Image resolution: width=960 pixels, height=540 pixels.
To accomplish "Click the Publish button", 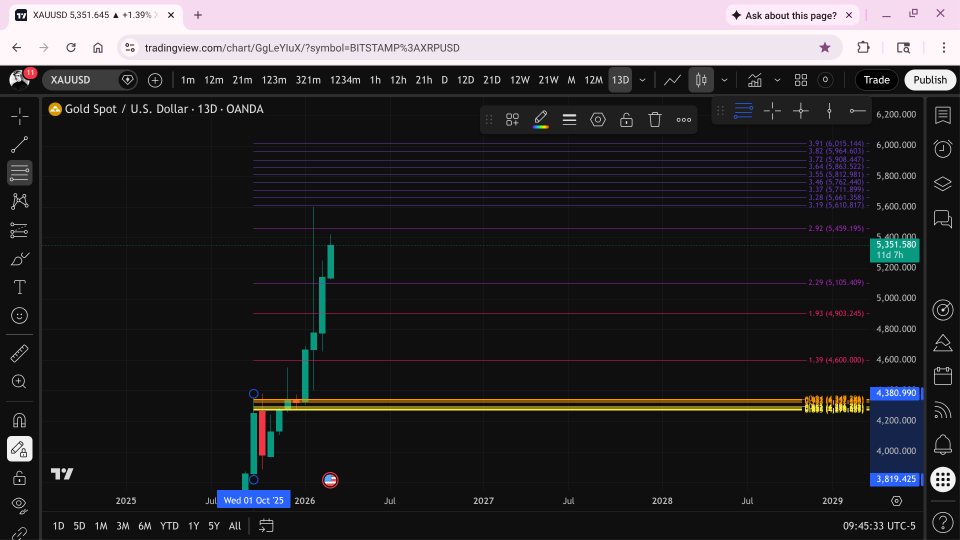I will [x=930, y=80].
